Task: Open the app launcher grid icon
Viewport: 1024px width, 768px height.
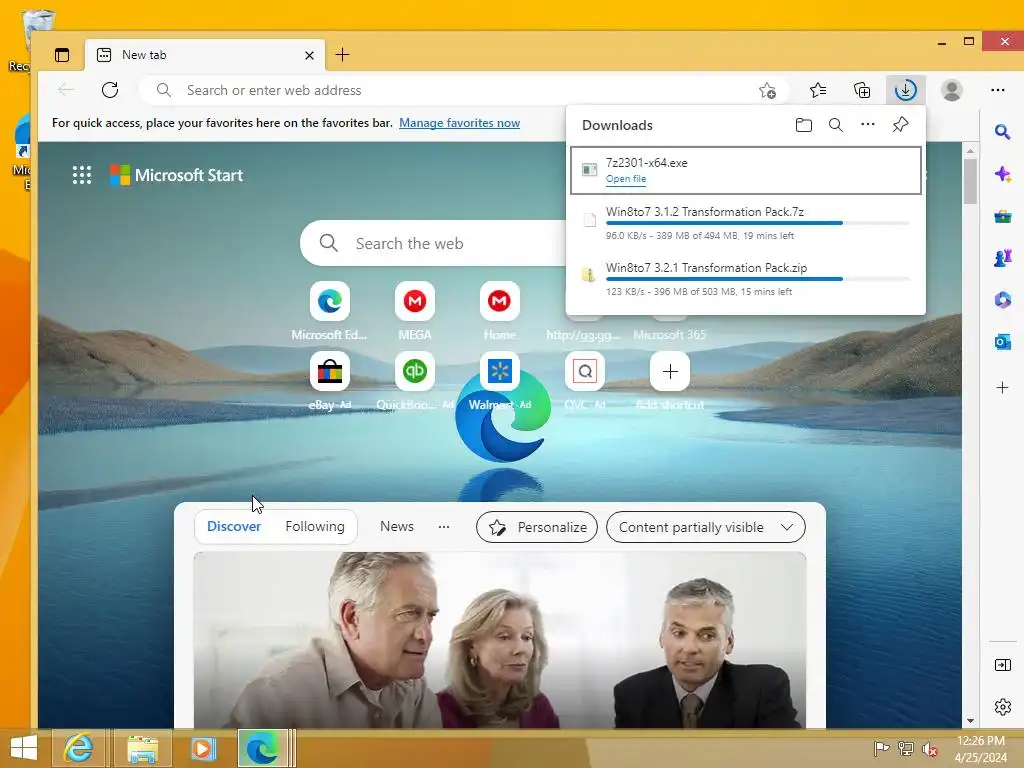Action: [82, 175]
